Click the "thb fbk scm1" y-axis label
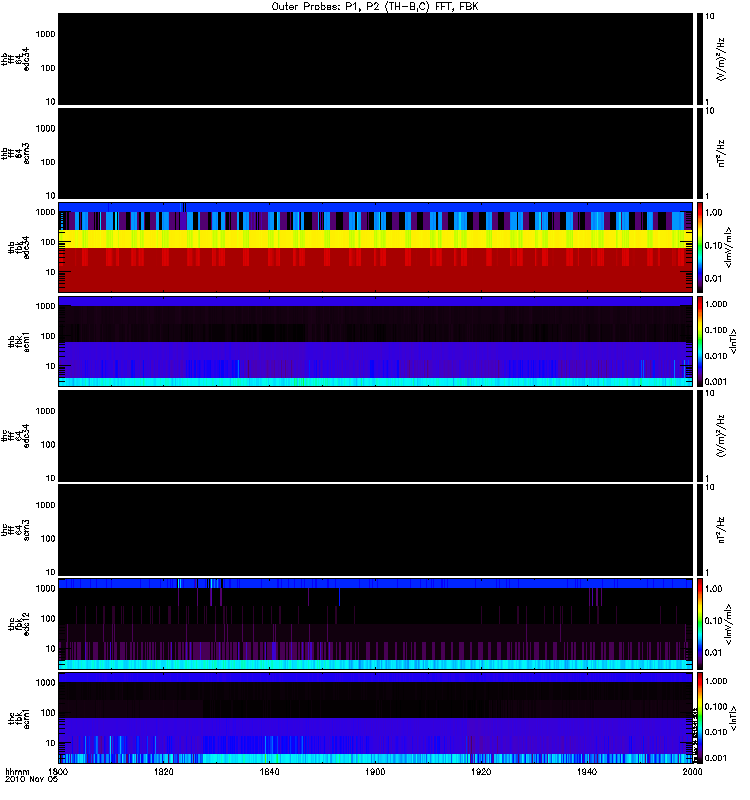This screenshot has width=750, height=800. click(x=19, y=341)
